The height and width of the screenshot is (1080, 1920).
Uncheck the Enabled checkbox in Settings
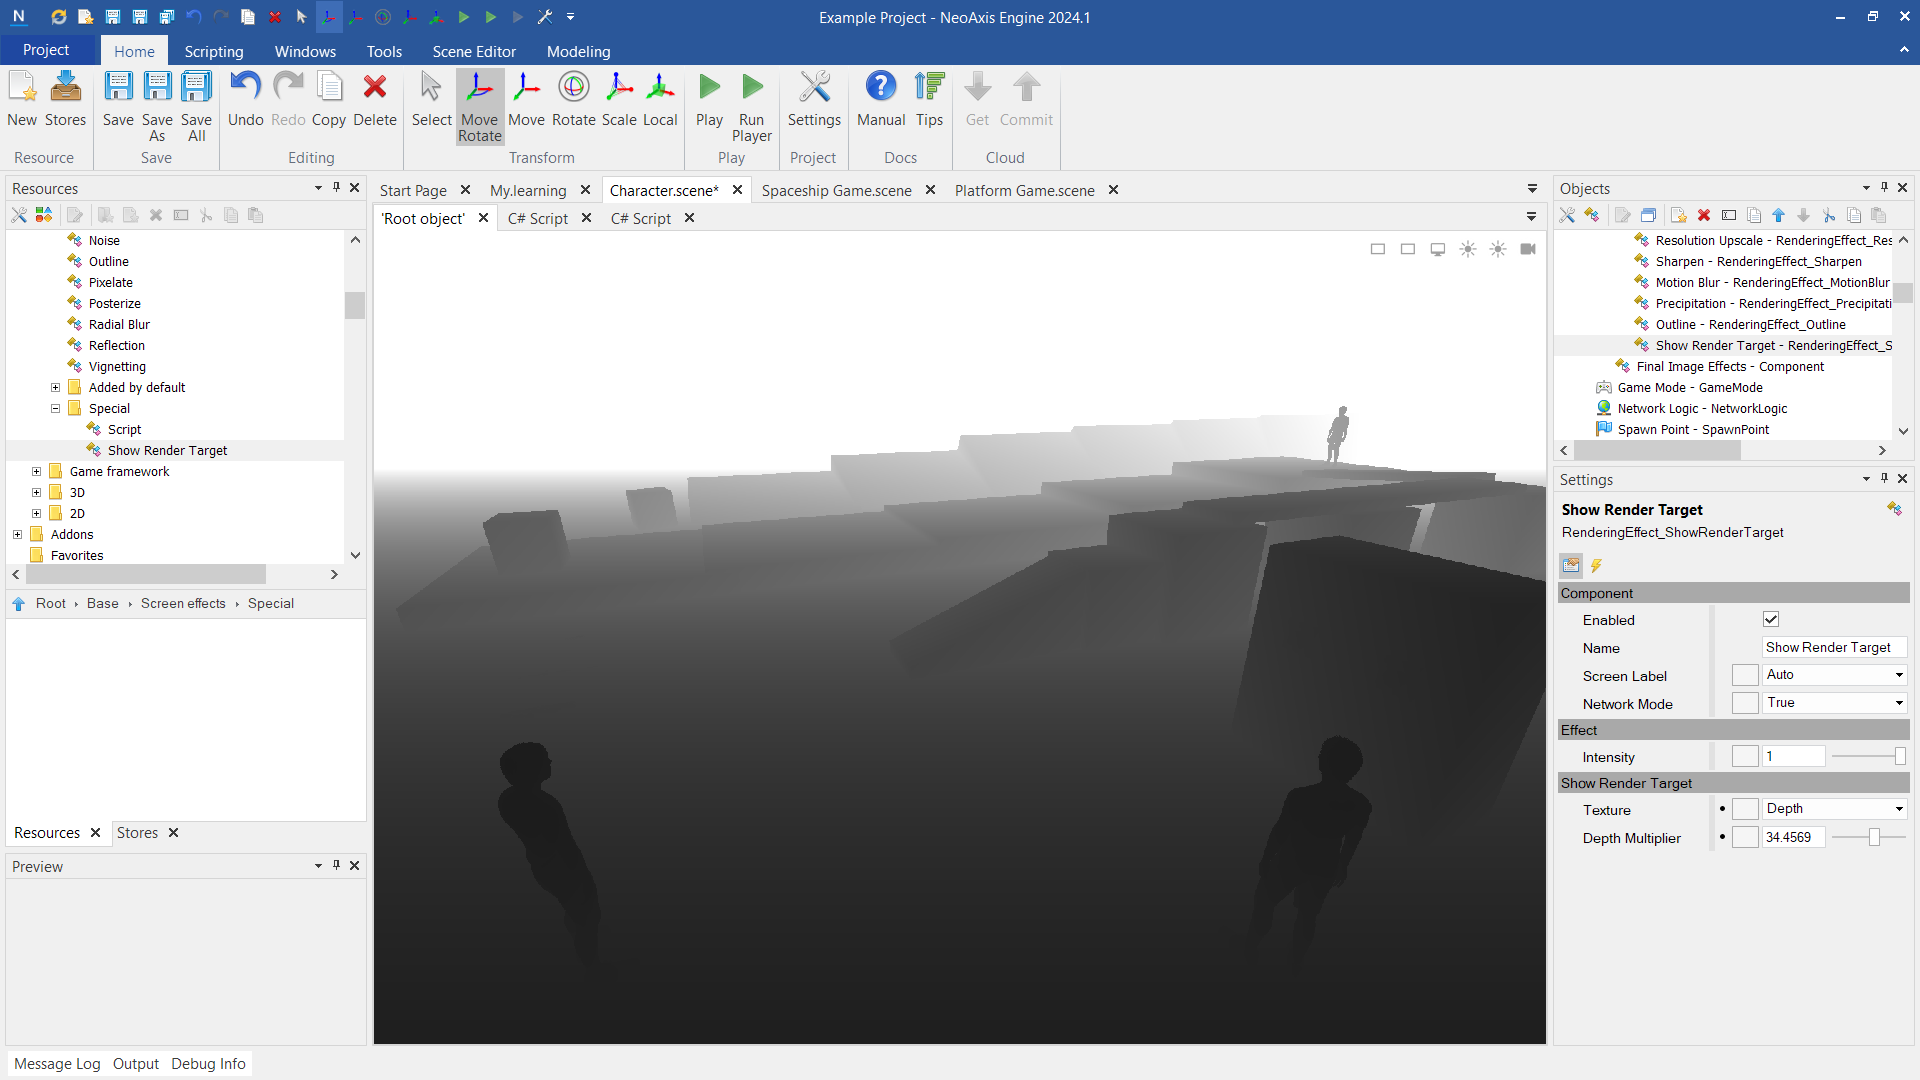(1771, 620)
